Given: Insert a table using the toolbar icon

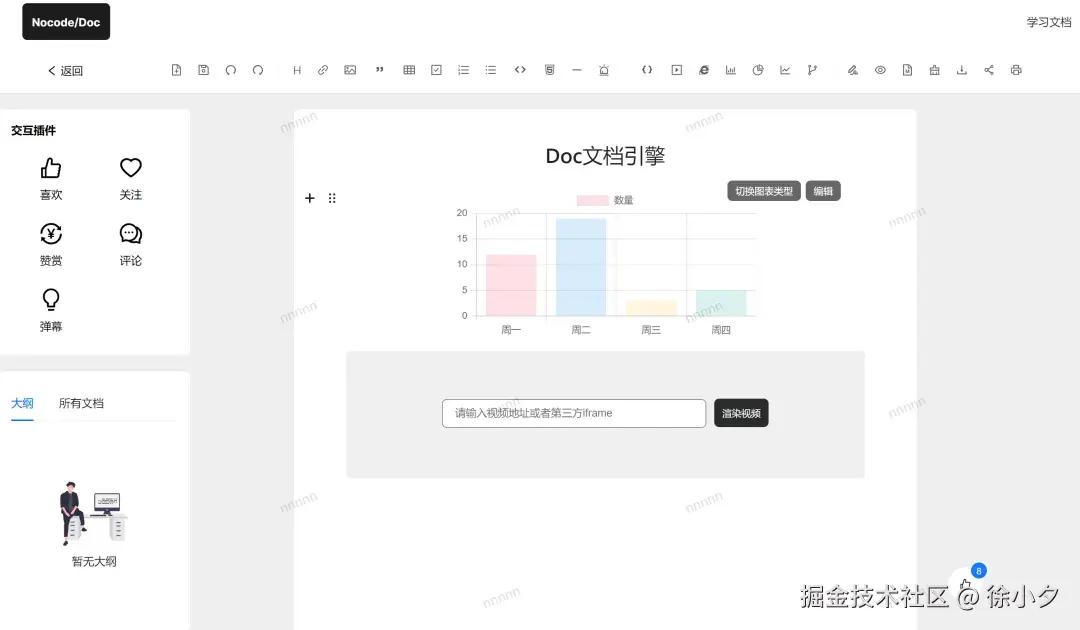Looking at the screenshot, I should [409, 70].
